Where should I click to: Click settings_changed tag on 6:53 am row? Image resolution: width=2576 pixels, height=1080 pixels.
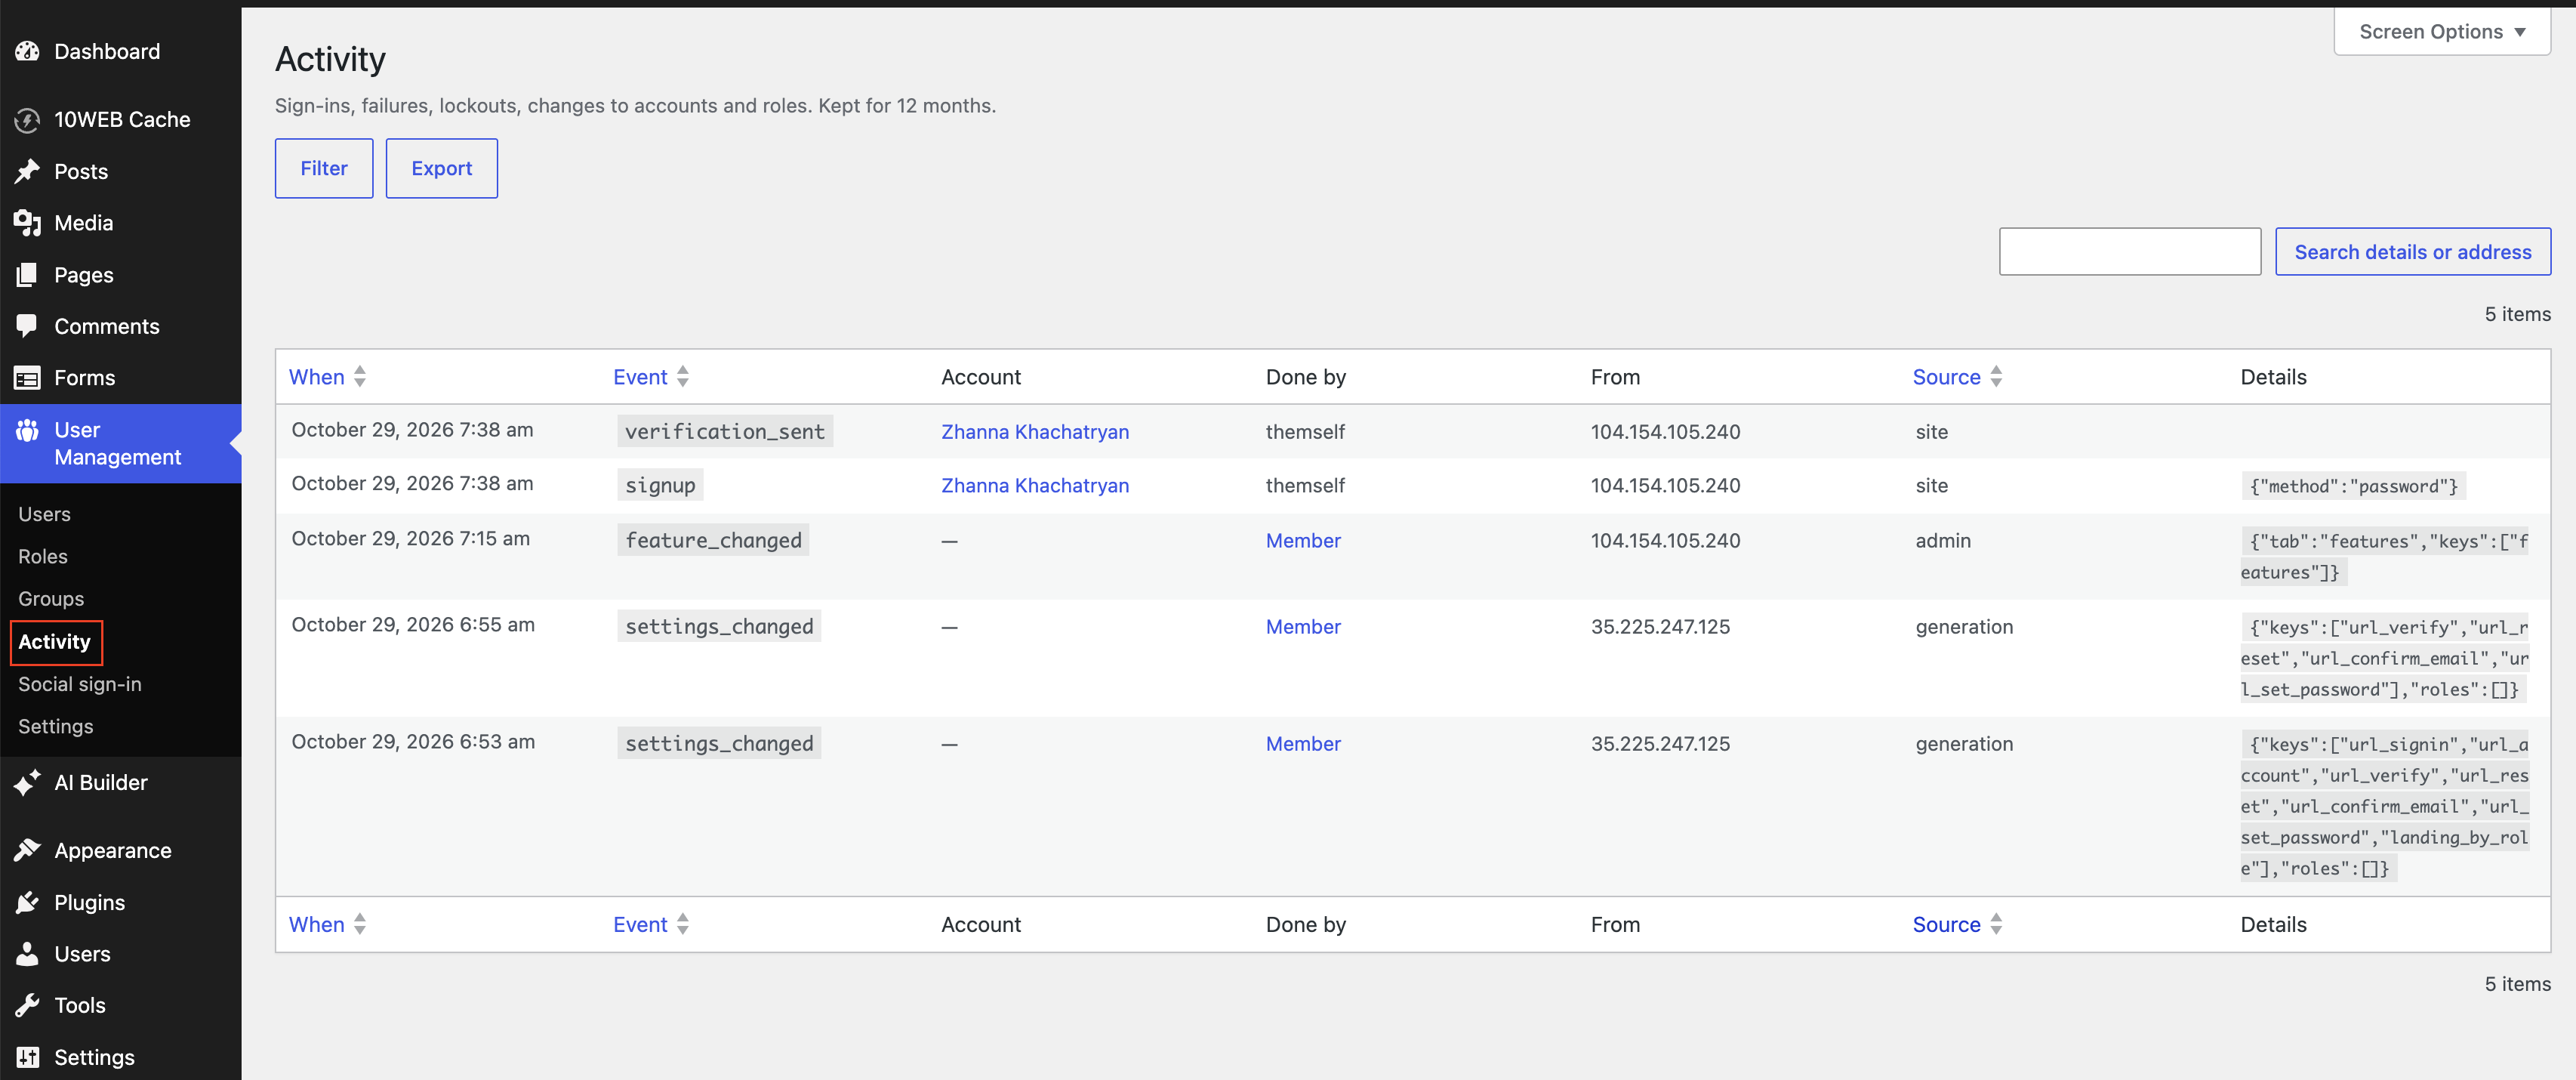(x=719, y=744)
